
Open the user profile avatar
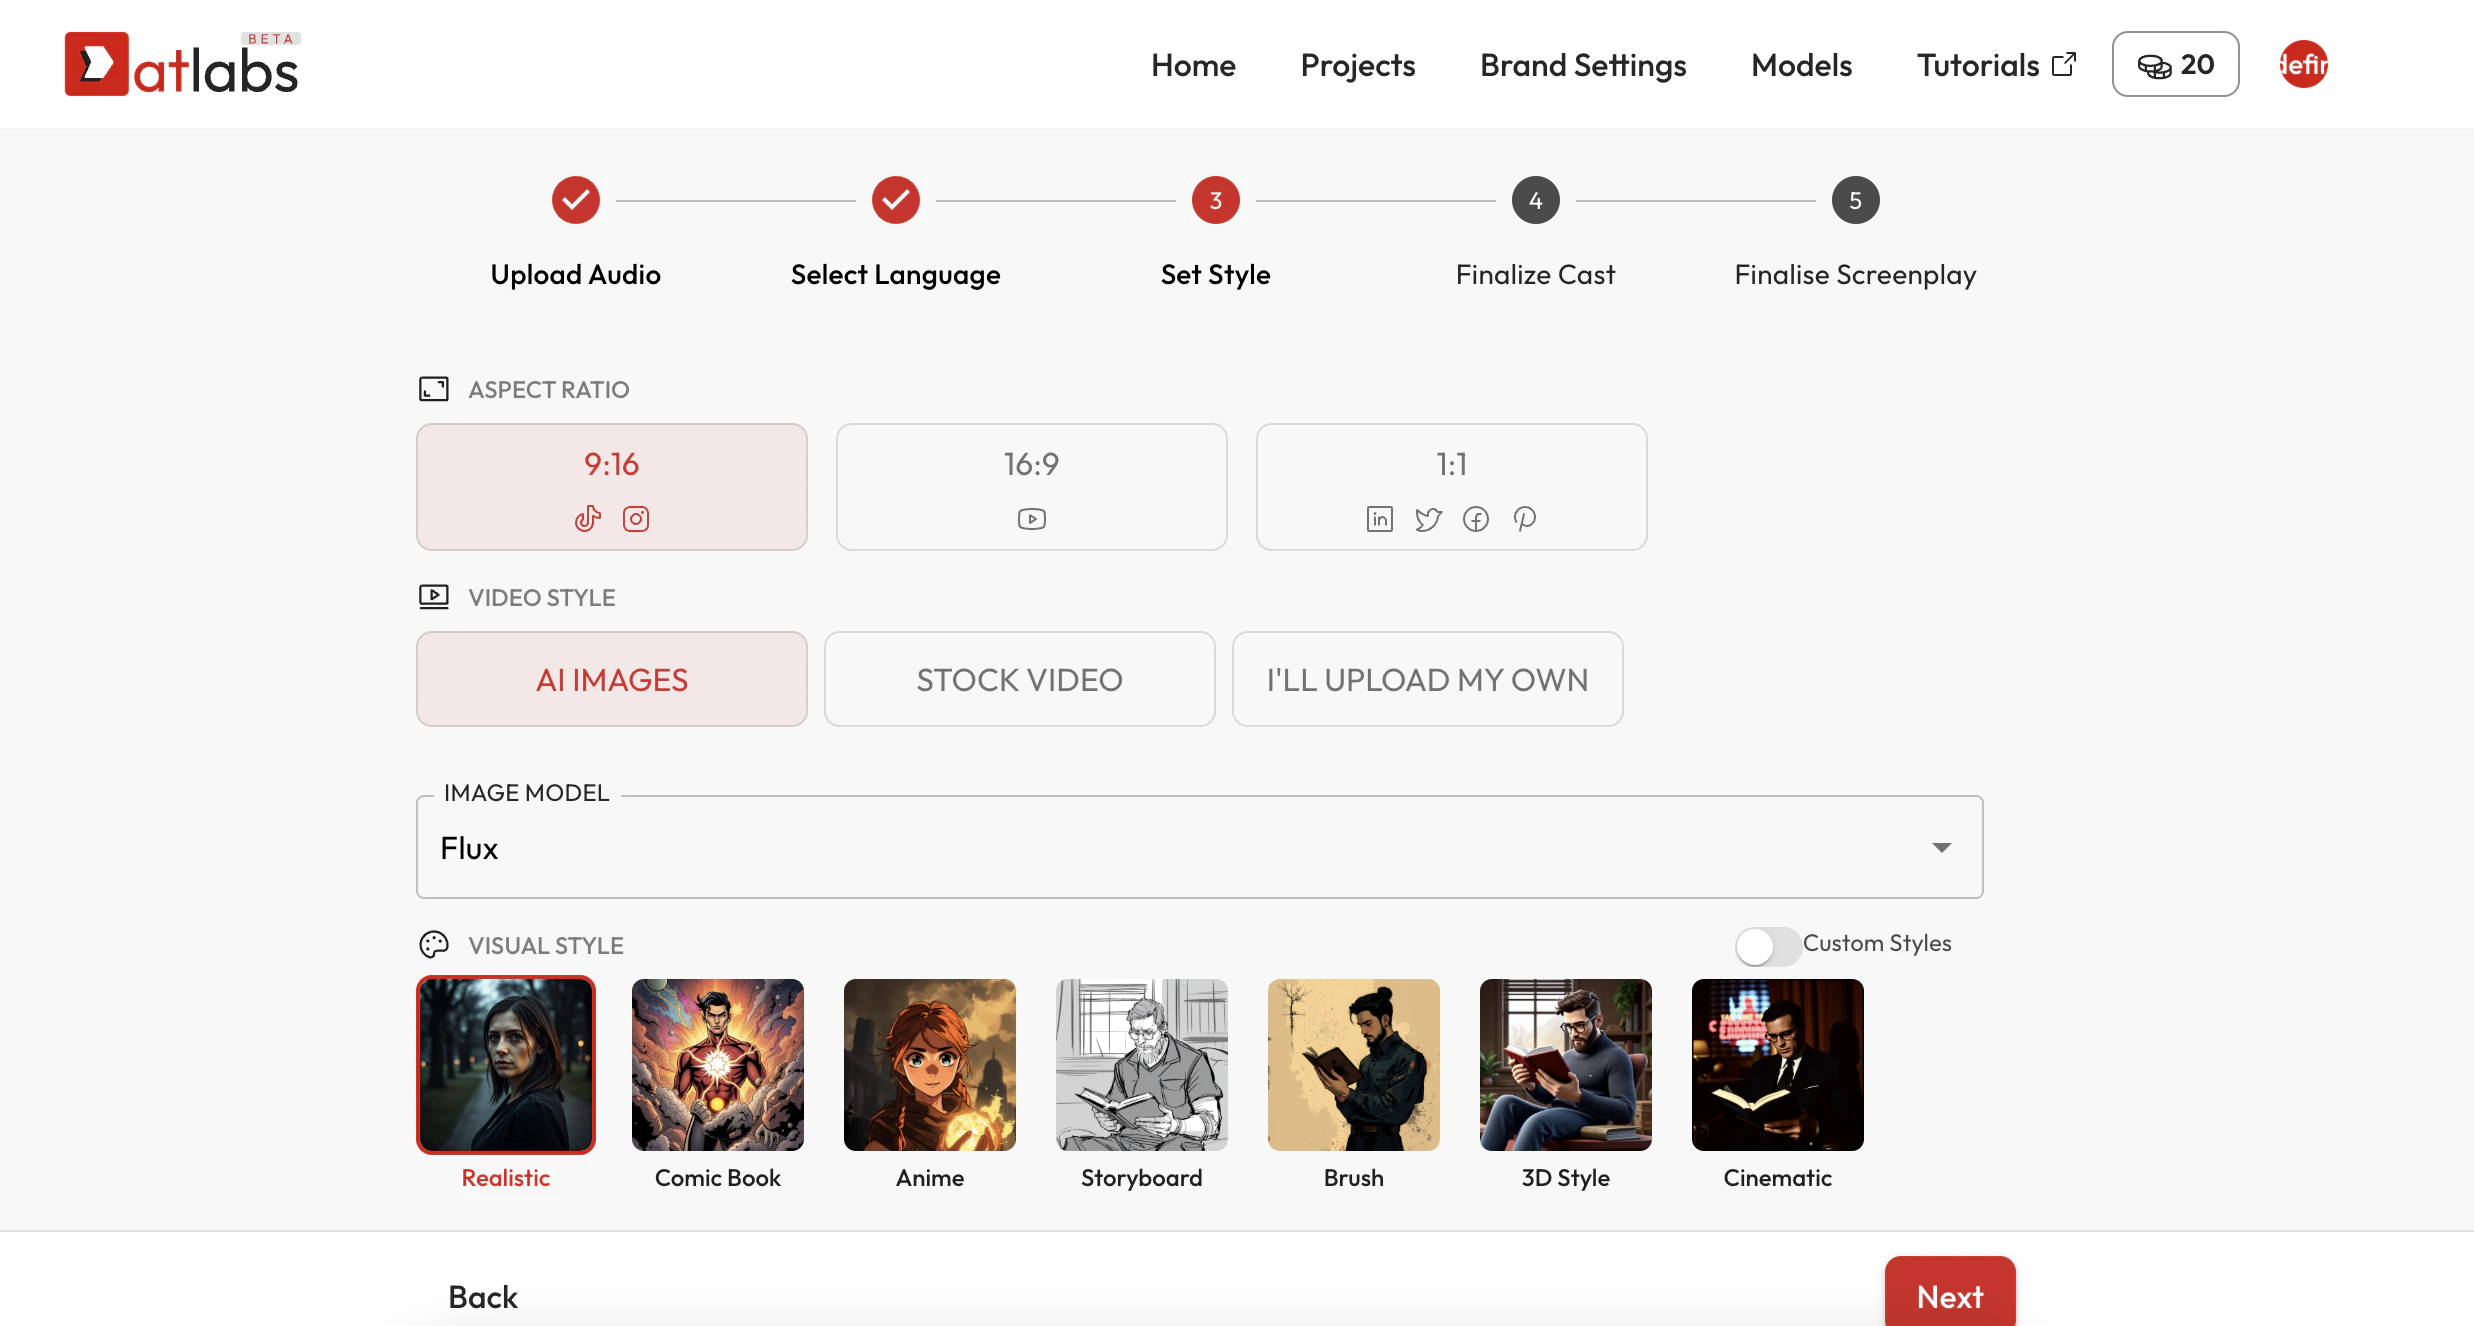[2303, 65]
